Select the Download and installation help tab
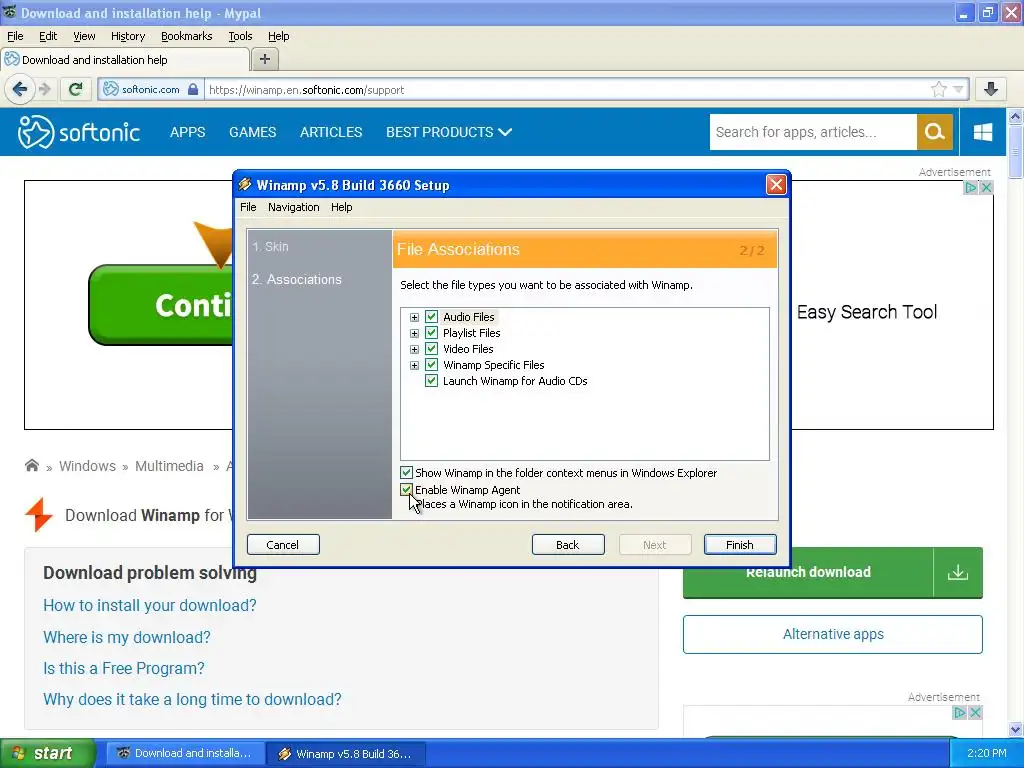The image size is (1024, 768). pyautogui.click(x=125, y=59)
